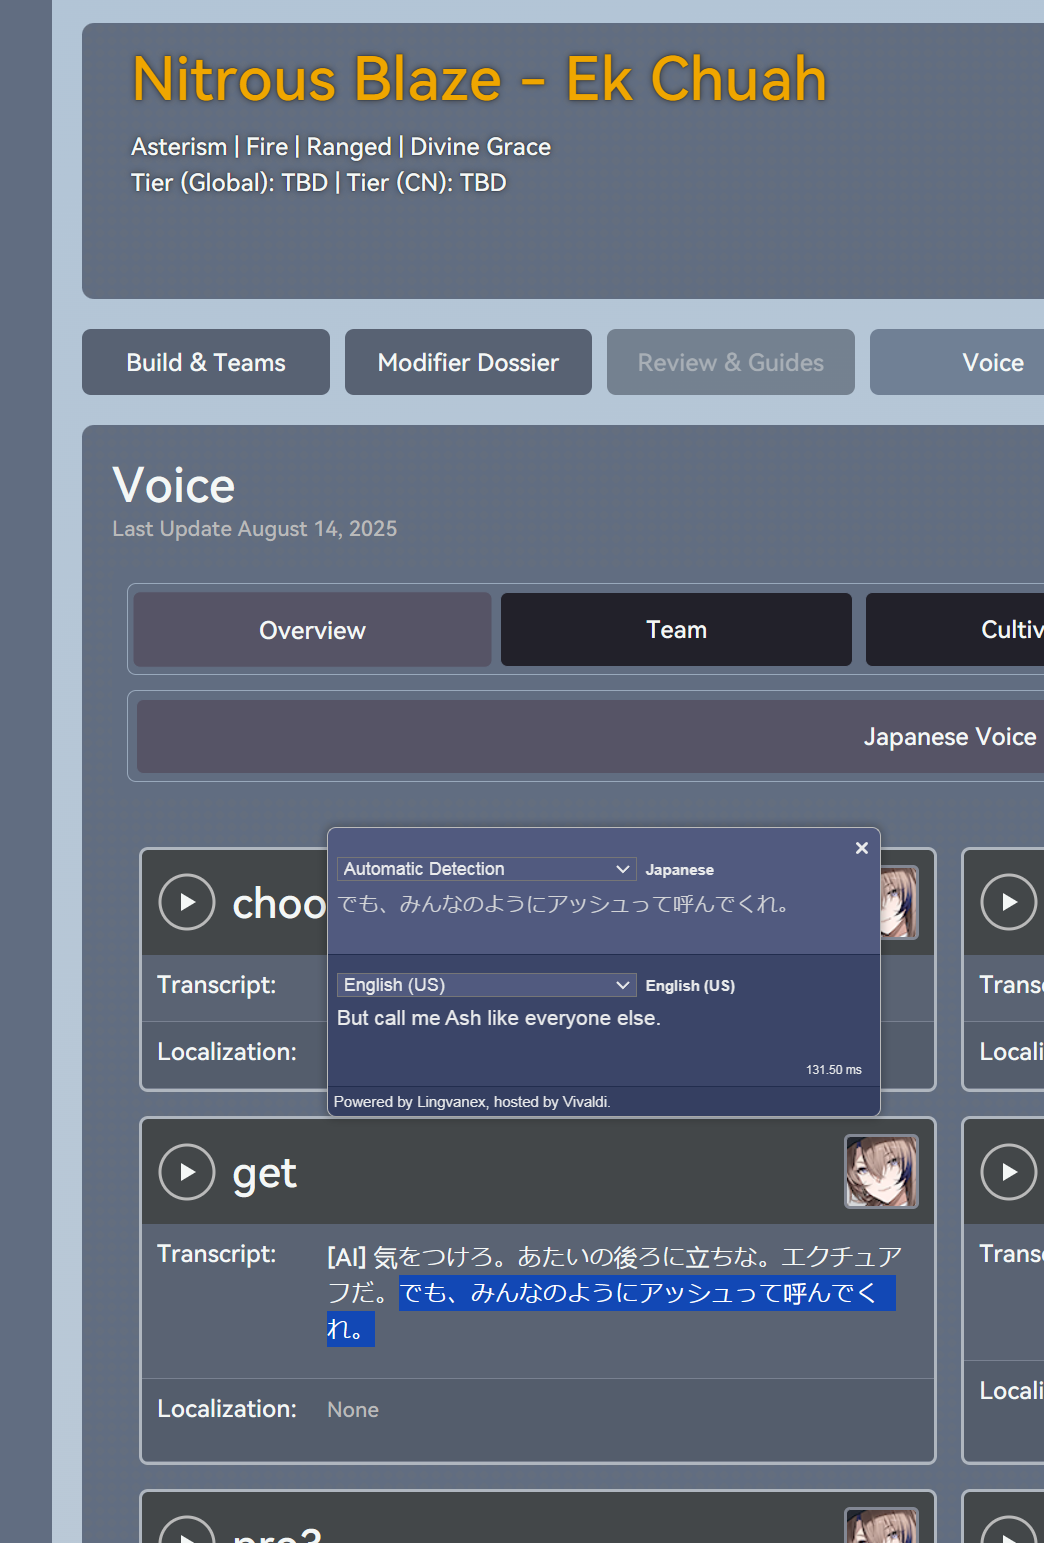Open the Modifier Dossier tab
This screenshot has height=1543, width=1044.
coord(468,362)
